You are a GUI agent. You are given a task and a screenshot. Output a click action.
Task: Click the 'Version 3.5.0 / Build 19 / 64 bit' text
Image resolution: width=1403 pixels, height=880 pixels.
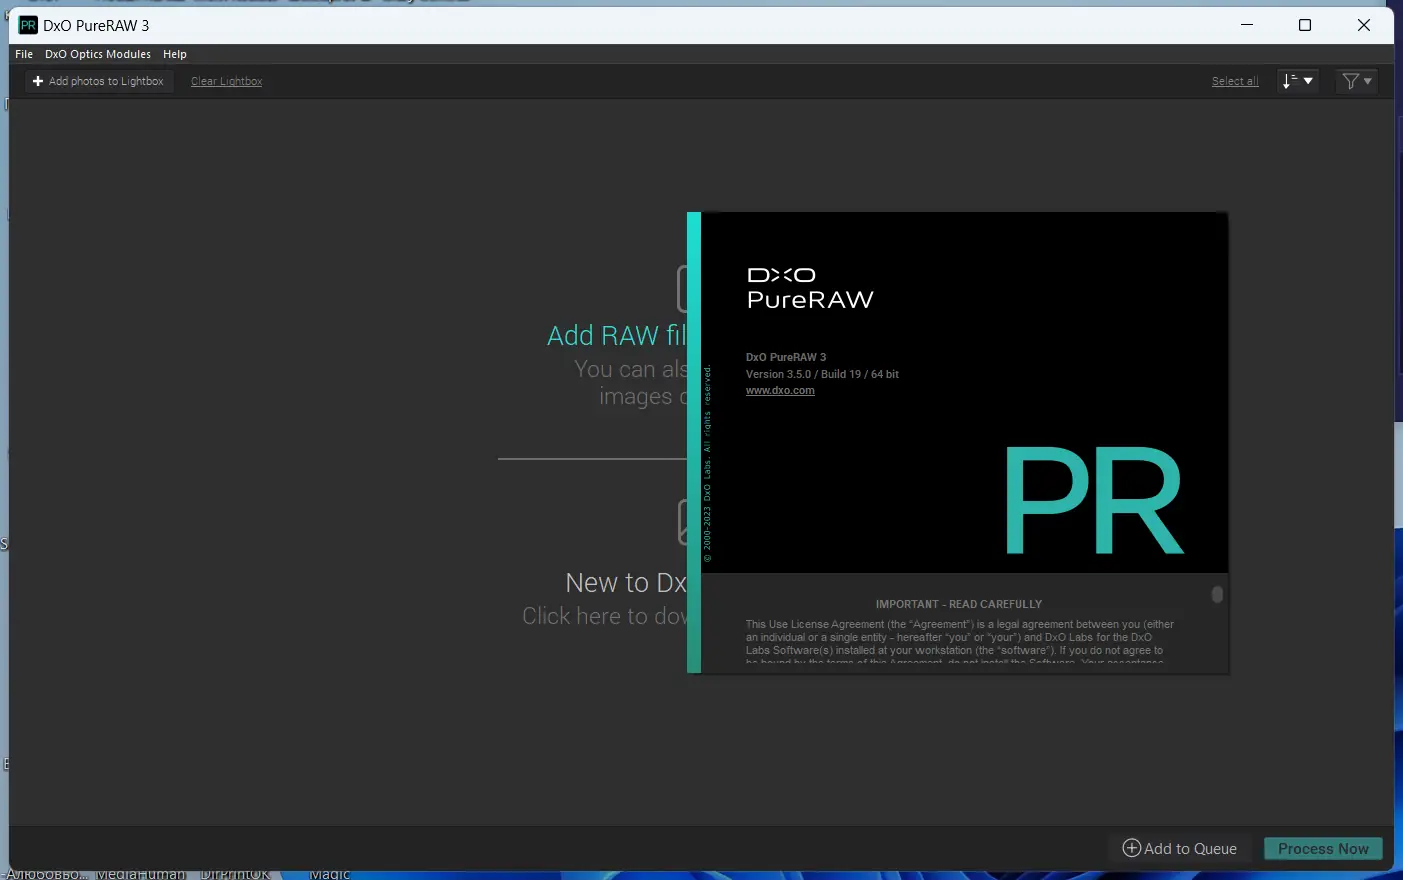pos(822,374)
